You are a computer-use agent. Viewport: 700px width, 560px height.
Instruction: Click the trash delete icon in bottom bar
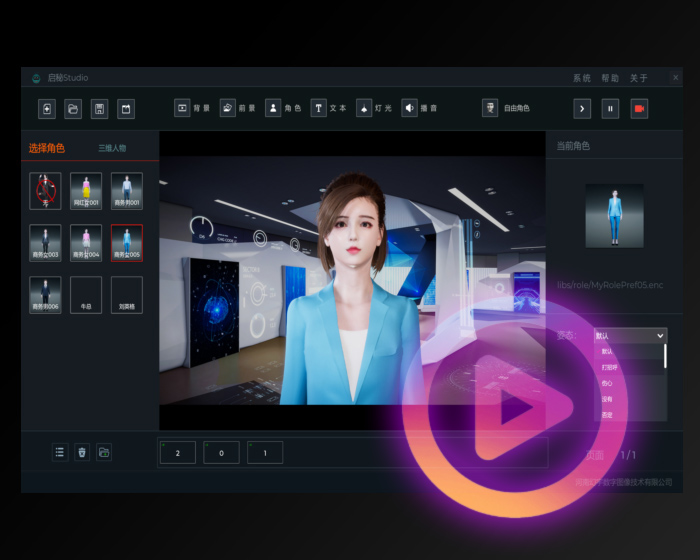click(82, 452)
